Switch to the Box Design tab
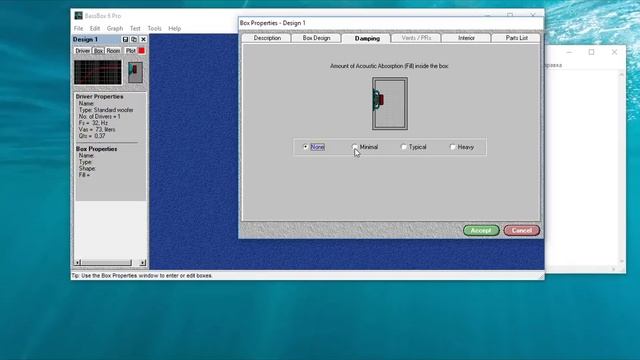 tap(316, 38)
